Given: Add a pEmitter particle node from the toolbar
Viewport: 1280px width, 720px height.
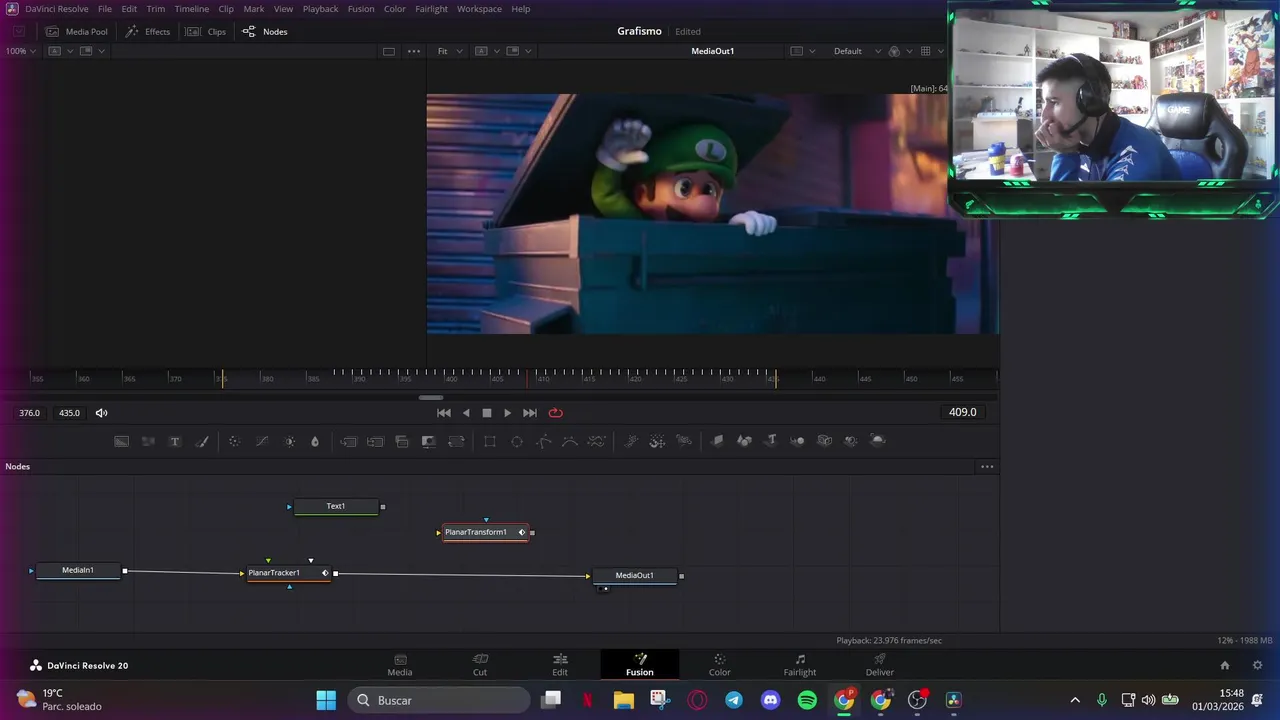Looking at the screenshot, I should [x=631, y=441].
